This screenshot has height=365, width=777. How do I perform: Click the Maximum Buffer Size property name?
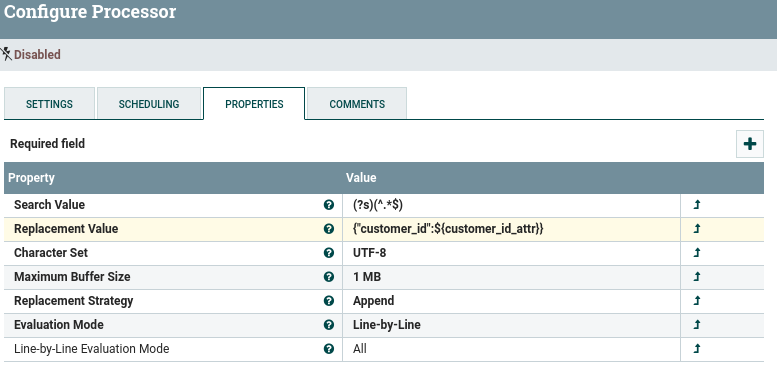tap(72, 277)
